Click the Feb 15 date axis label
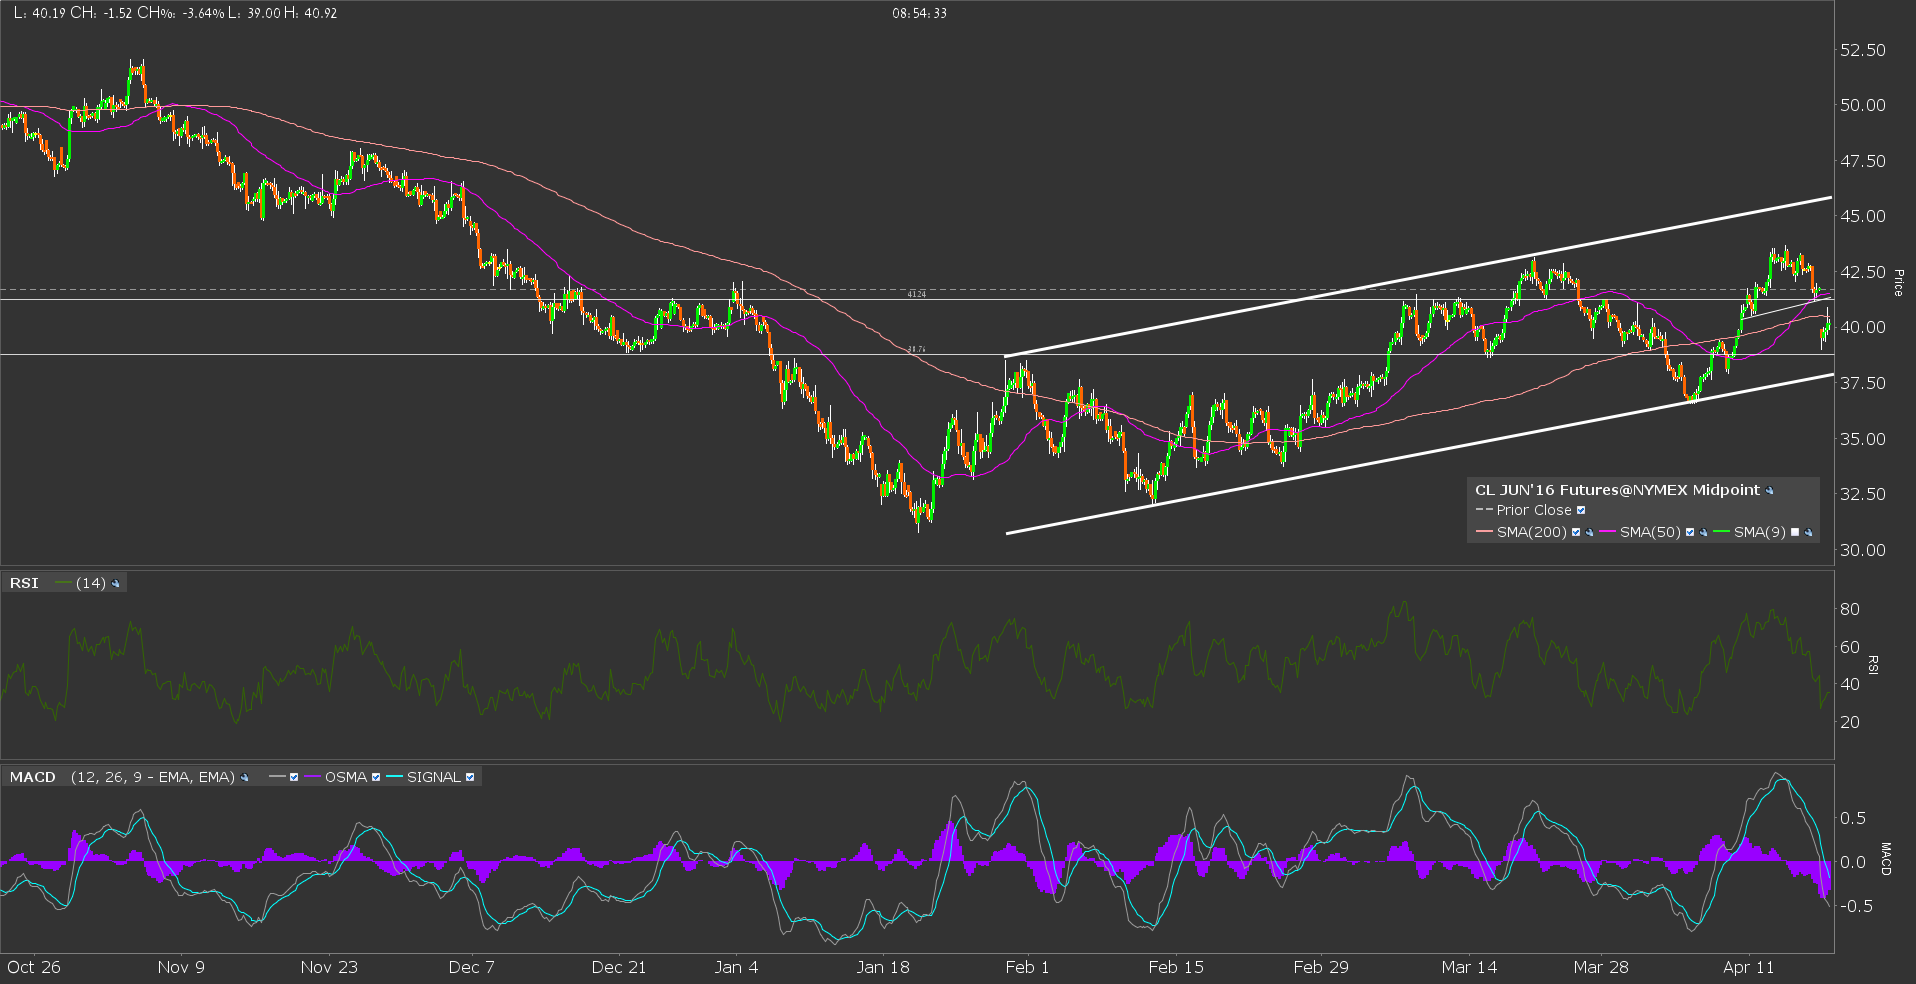 pos(1176,968)
